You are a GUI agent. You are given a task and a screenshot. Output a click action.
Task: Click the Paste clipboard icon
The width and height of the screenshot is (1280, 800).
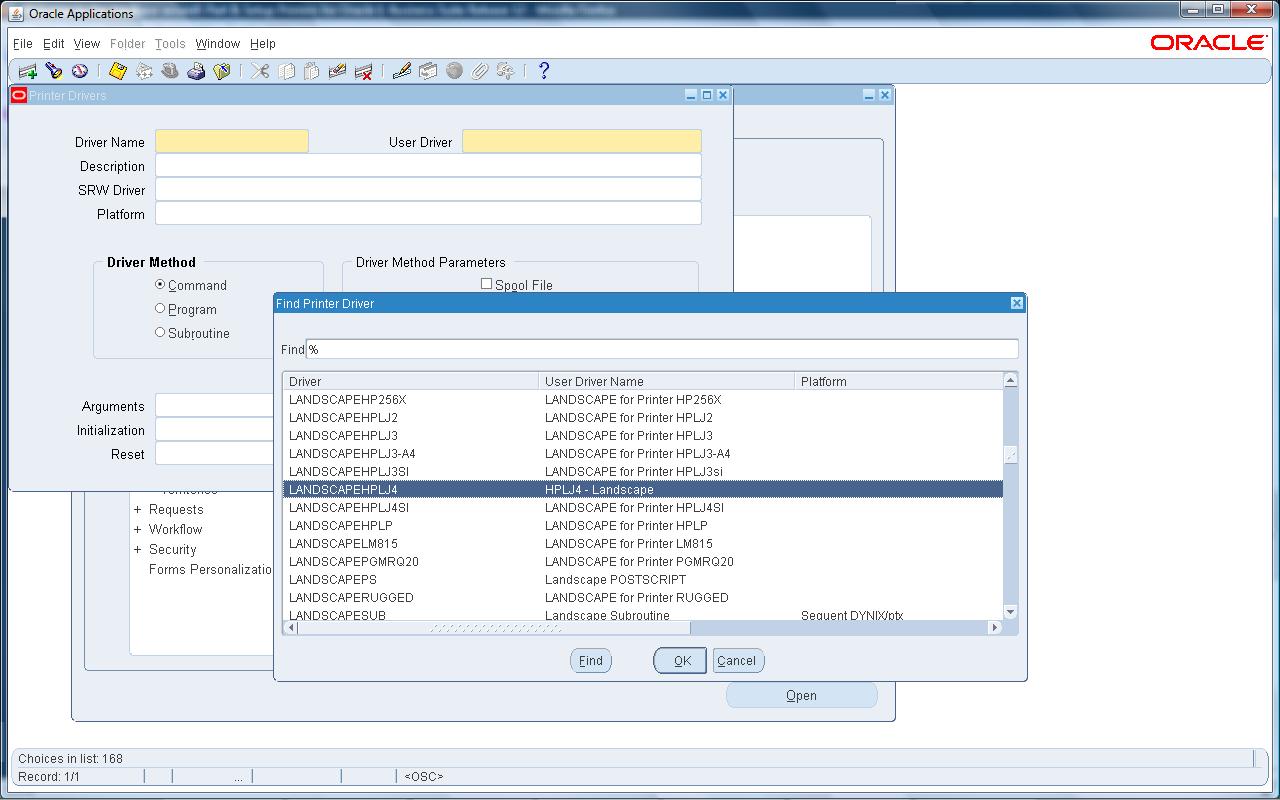(x=312, y=71)
